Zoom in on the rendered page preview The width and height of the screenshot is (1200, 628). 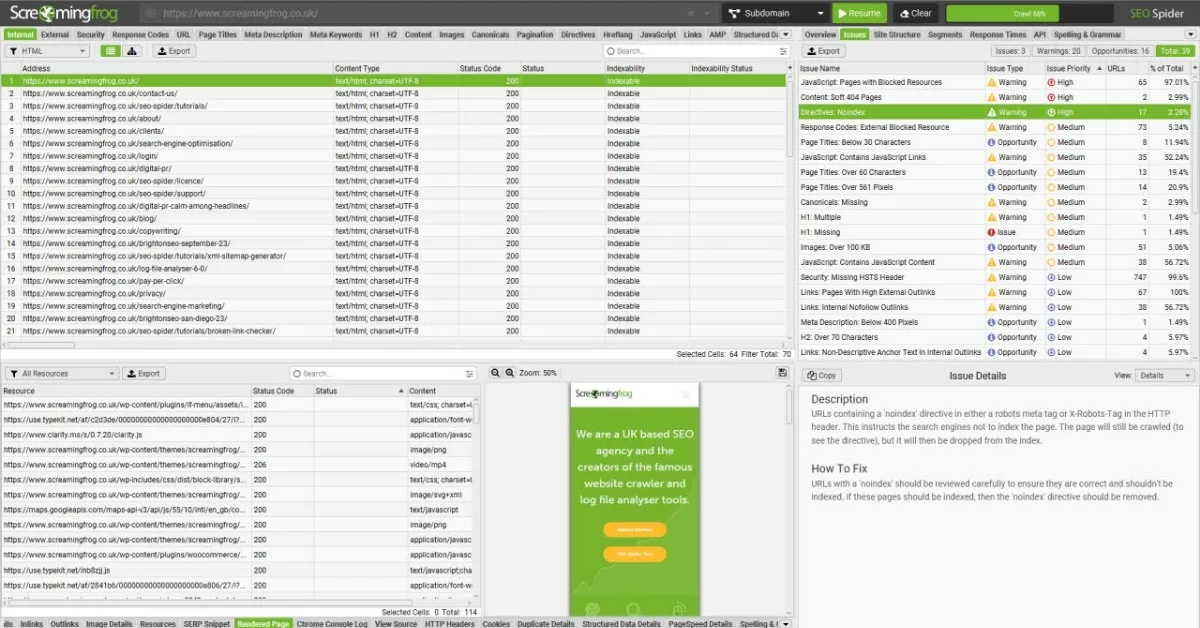pyautogui.click(x=509, y=372)
